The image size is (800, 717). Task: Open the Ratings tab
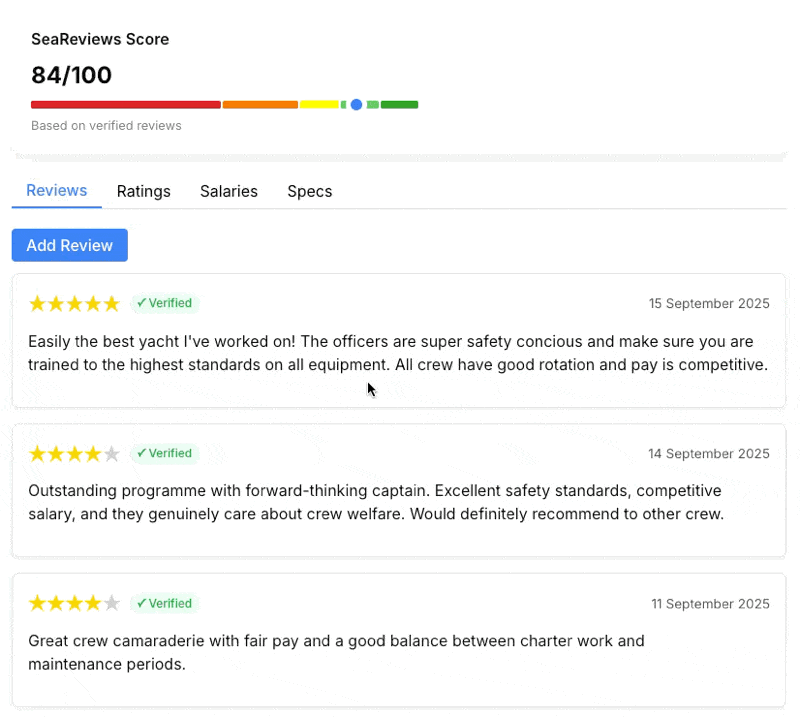point(143,191)
